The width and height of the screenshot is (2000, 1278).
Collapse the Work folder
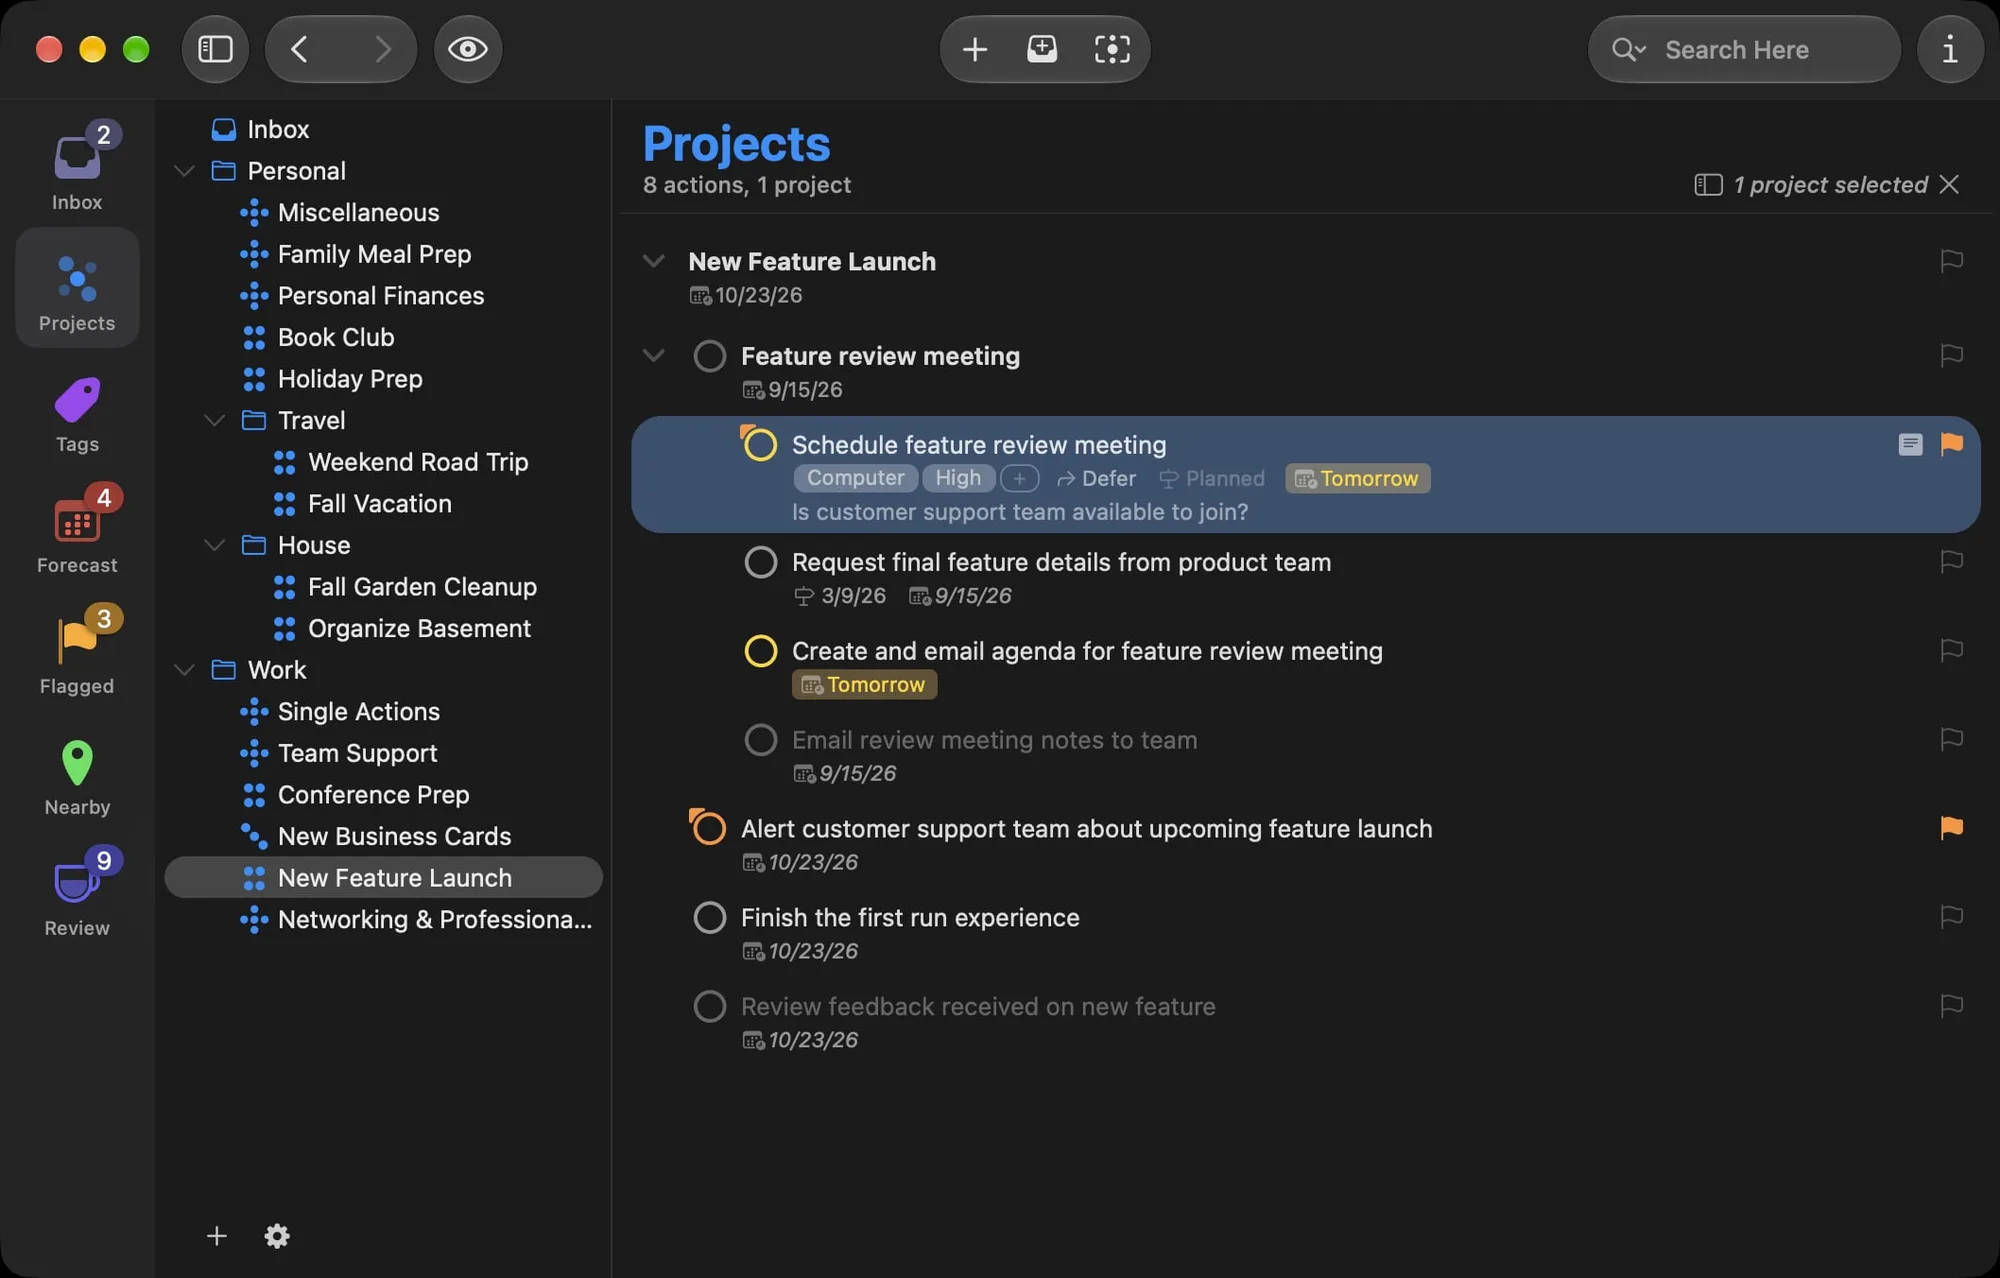point(184,670)
